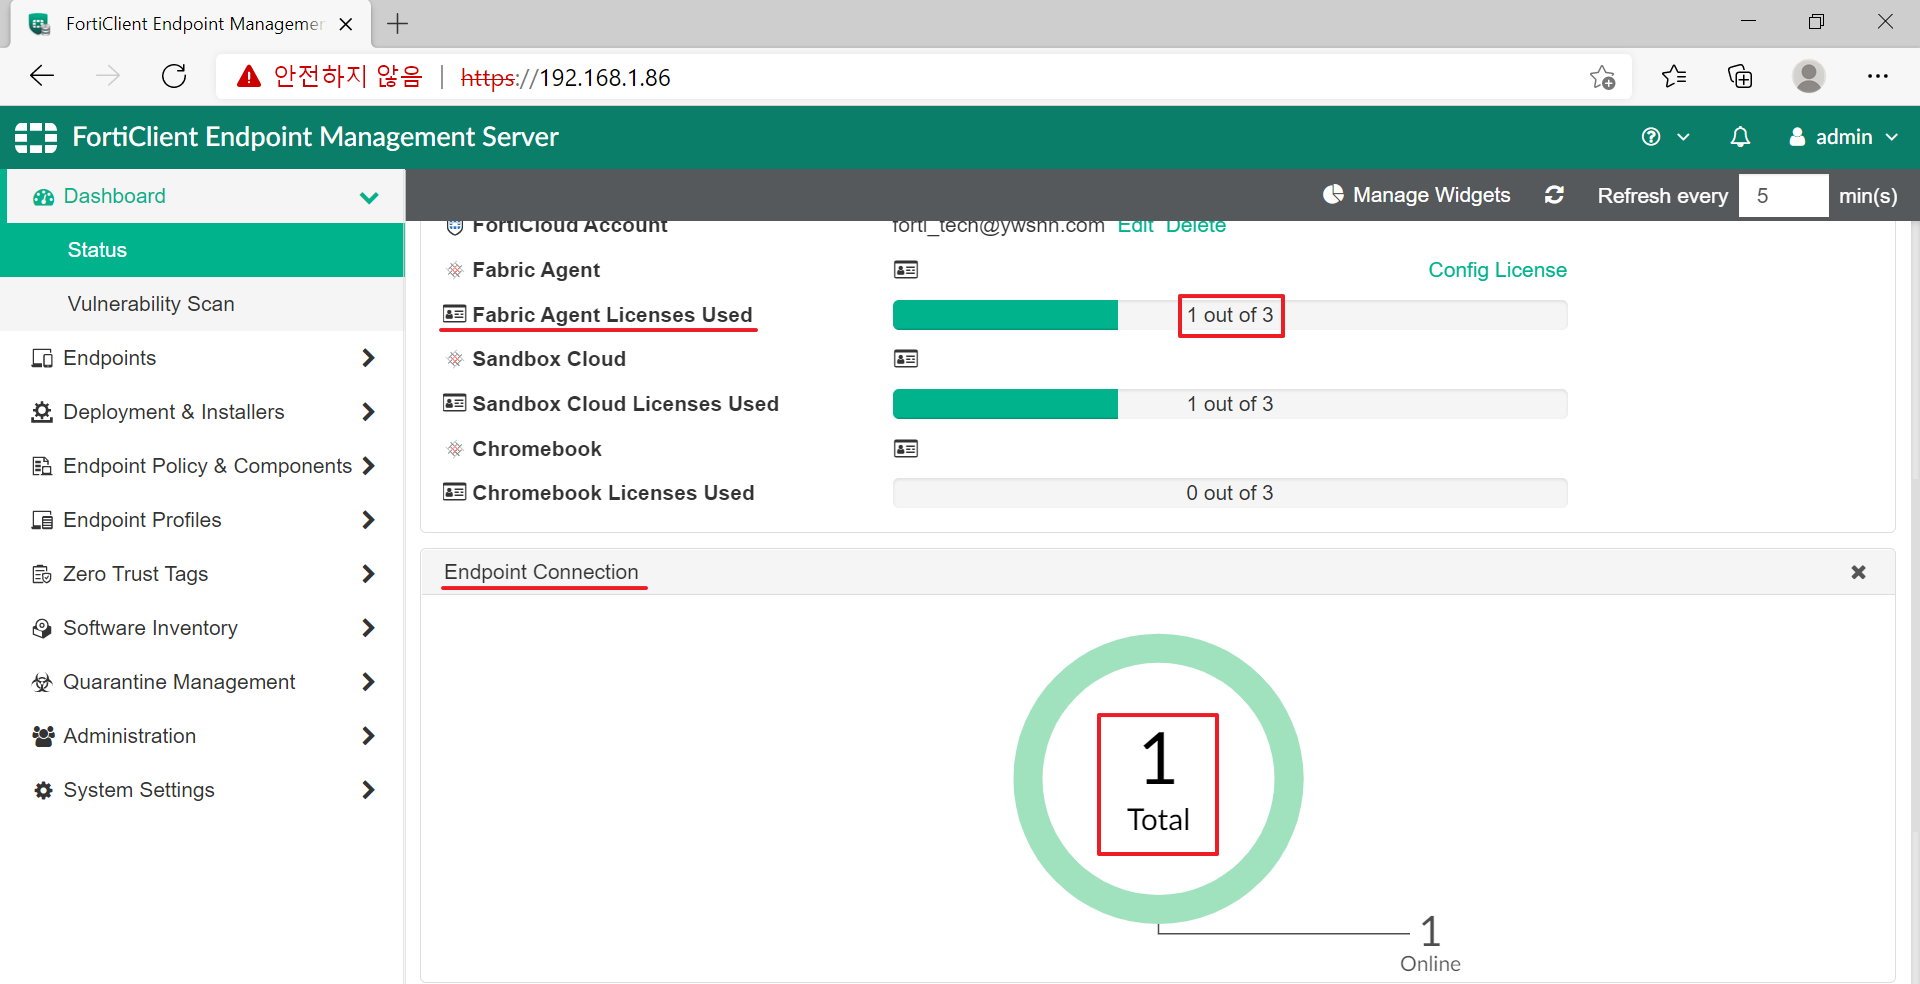This screenshot has width=1920, height=984.
Task: Click the System Settings gear icon
Action: point(43,790)
